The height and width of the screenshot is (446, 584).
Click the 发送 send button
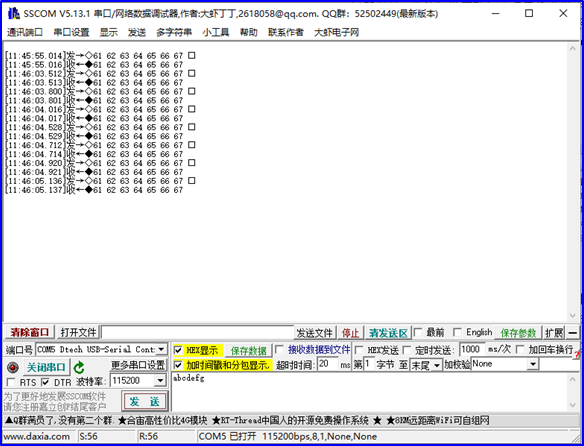[145, 401]
